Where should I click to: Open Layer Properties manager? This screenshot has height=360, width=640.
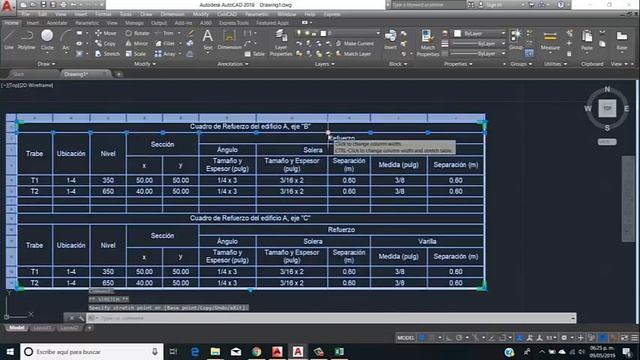pos(281,43)
